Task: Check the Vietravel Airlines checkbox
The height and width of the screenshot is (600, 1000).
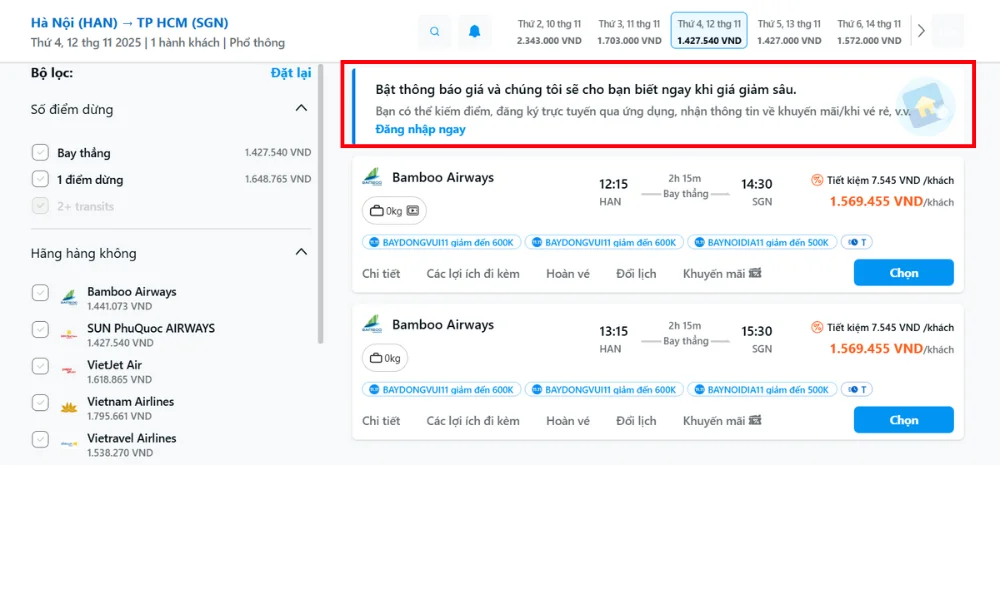Action: coord(40,439)
